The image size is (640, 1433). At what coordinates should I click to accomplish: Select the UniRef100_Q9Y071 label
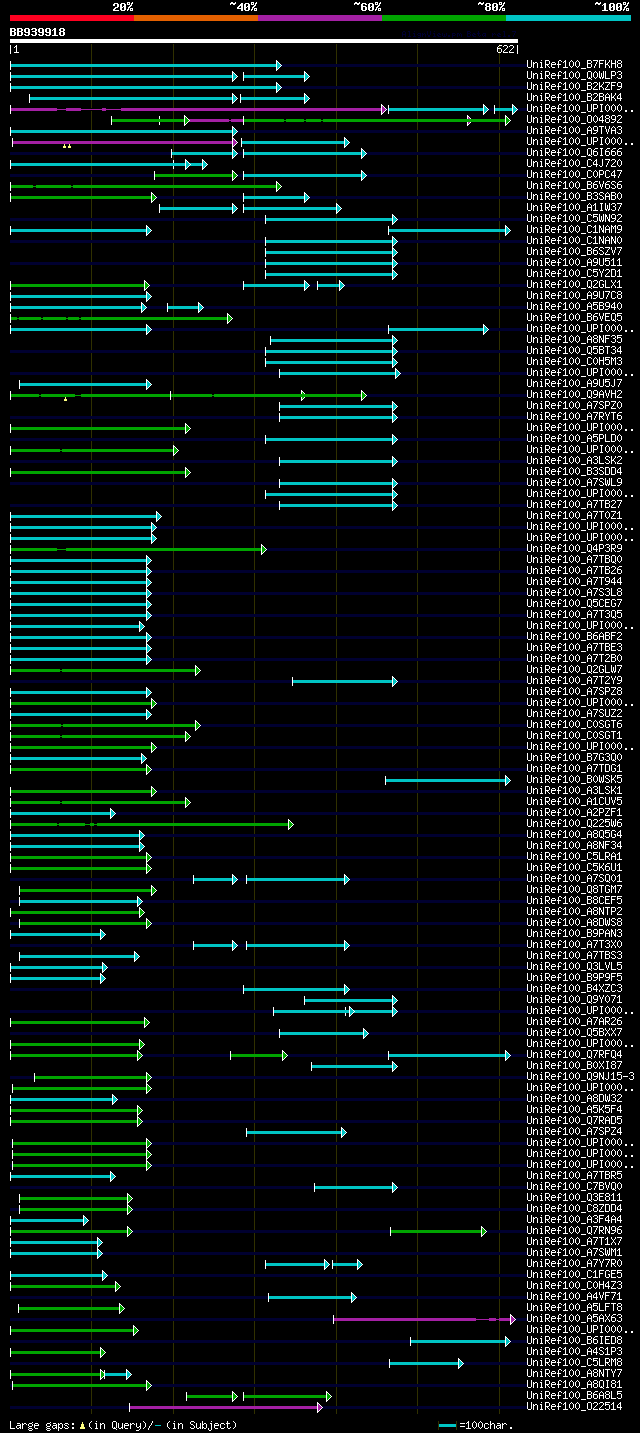point(574,1000)
